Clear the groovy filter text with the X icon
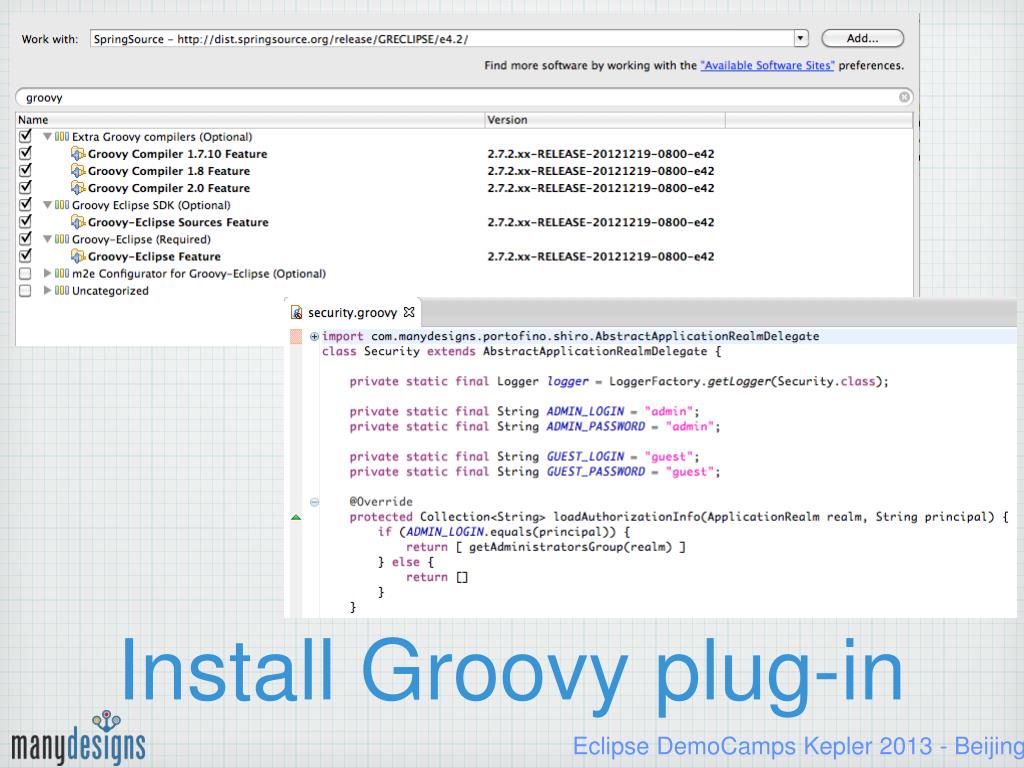The image size is (1024, 768). (x=904, y=97)
